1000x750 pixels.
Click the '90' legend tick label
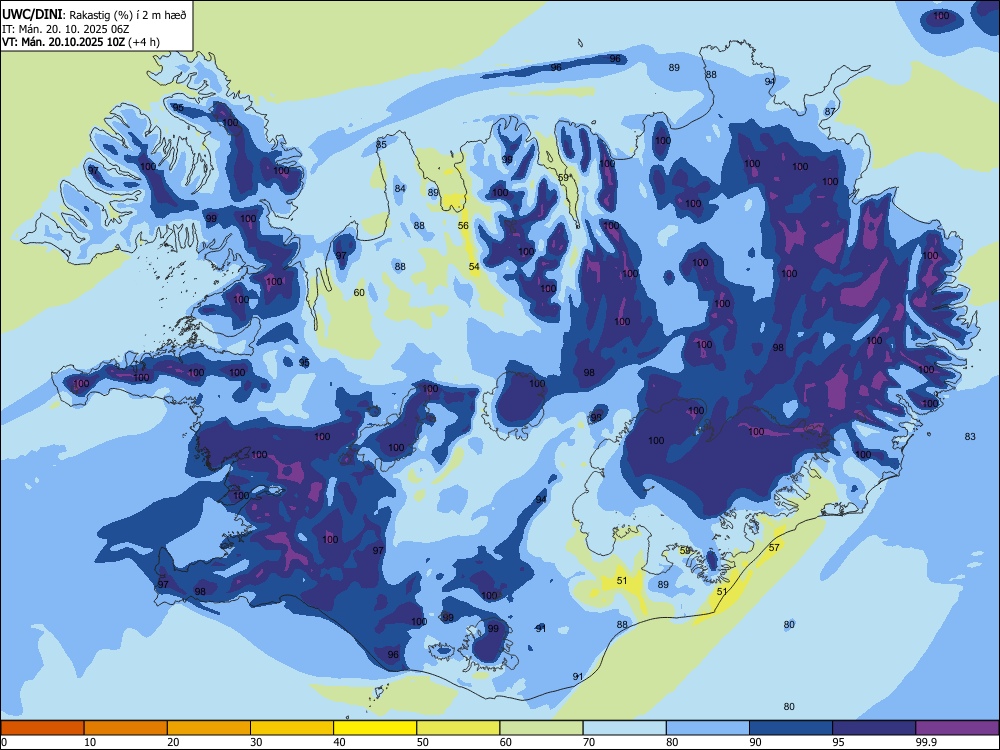(755, 742)
